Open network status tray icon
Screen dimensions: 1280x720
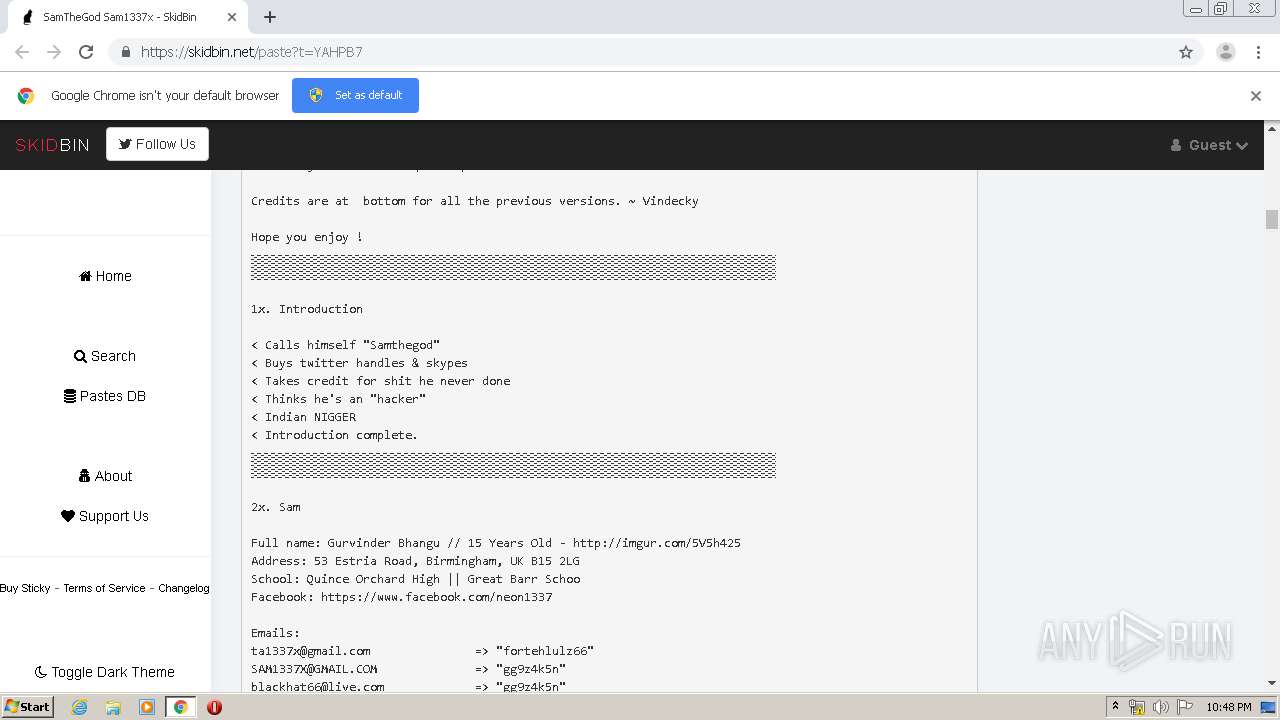point(1137,707)
